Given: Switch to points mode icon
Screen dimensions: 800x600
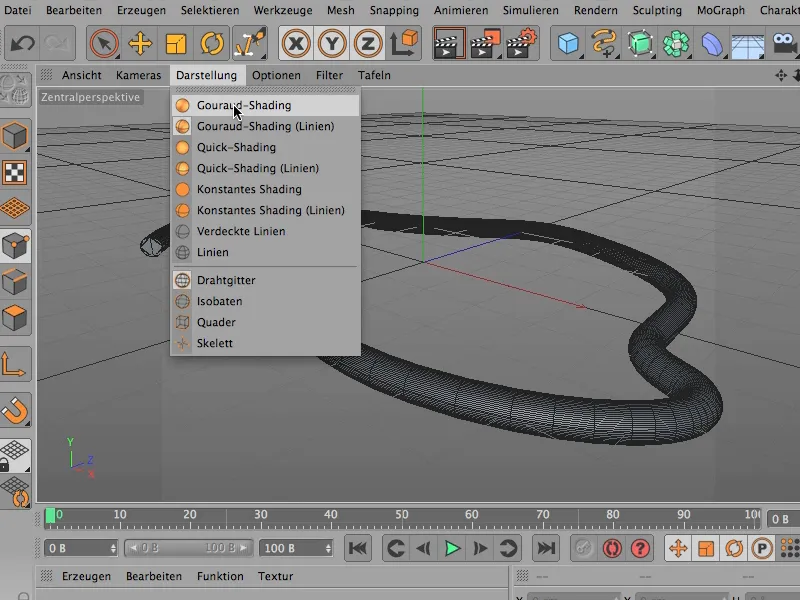Looking at the screenshot, I should (x=15, y=245).
